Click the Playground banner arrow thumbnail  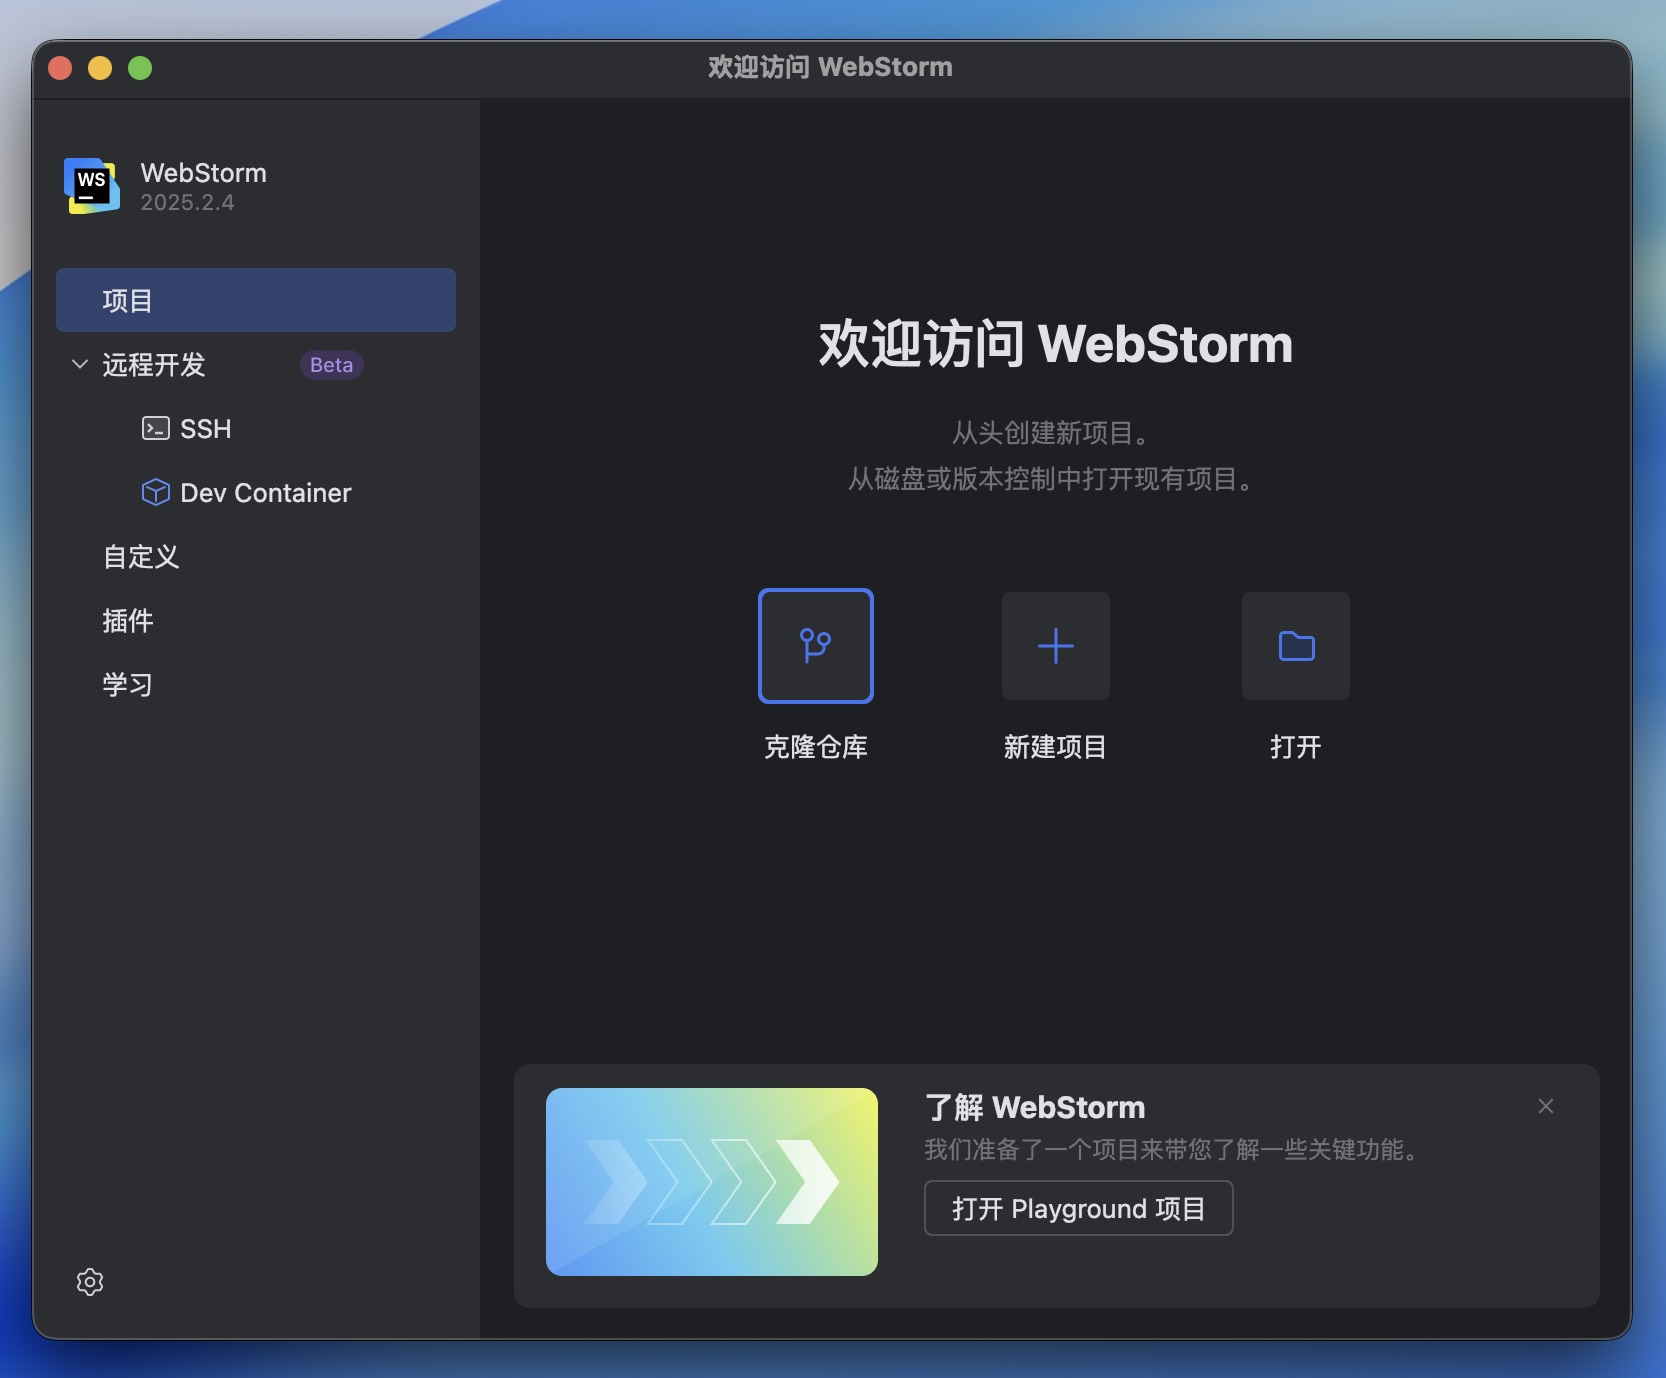[710, 1183]
